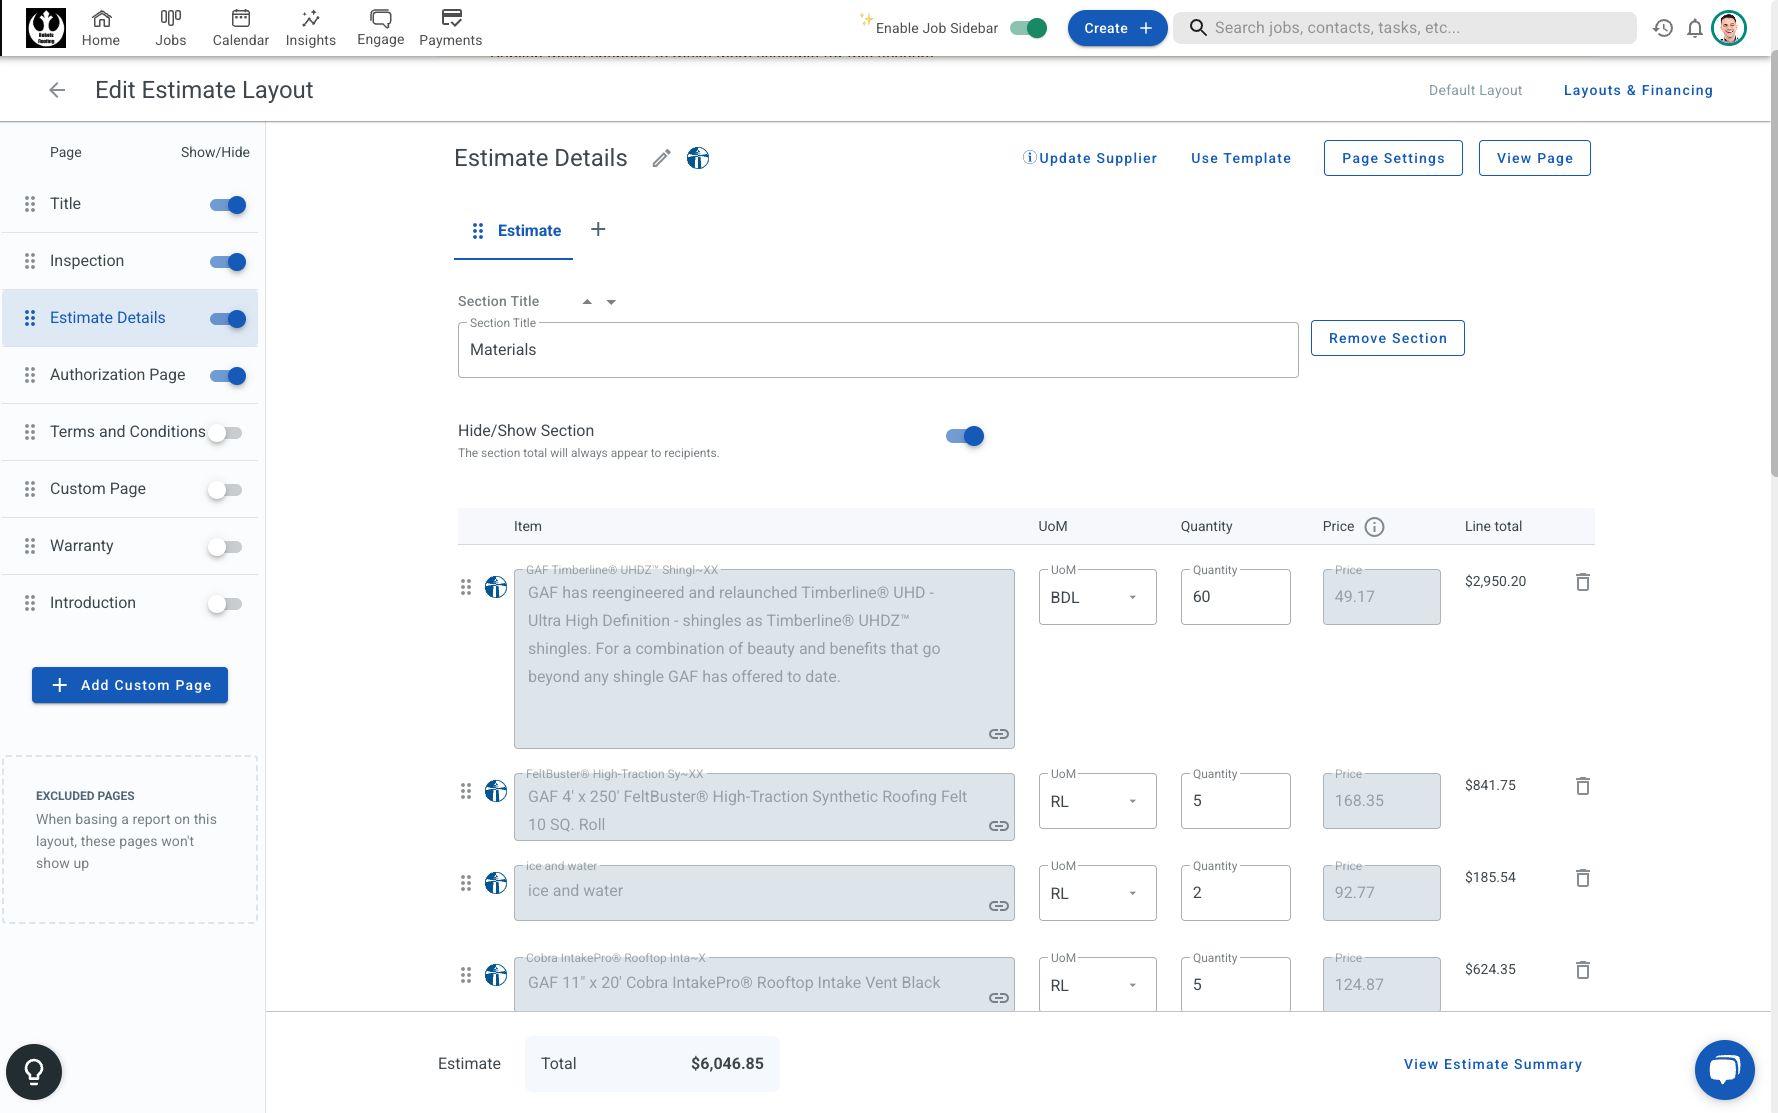Grab the drag handle for Title page
This screenshot has height=1113, width=1778.
[30, 204]
